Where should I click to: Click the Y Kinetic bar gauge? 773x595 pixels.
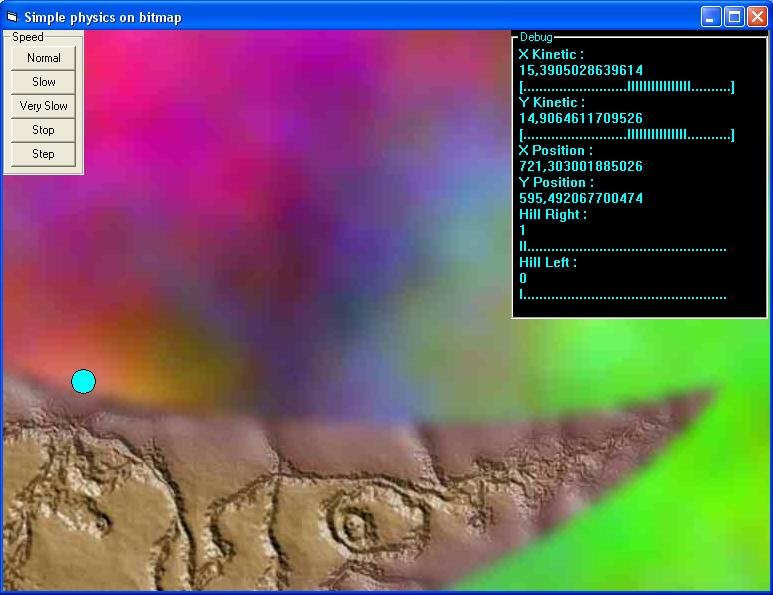[x=627, y=135]
